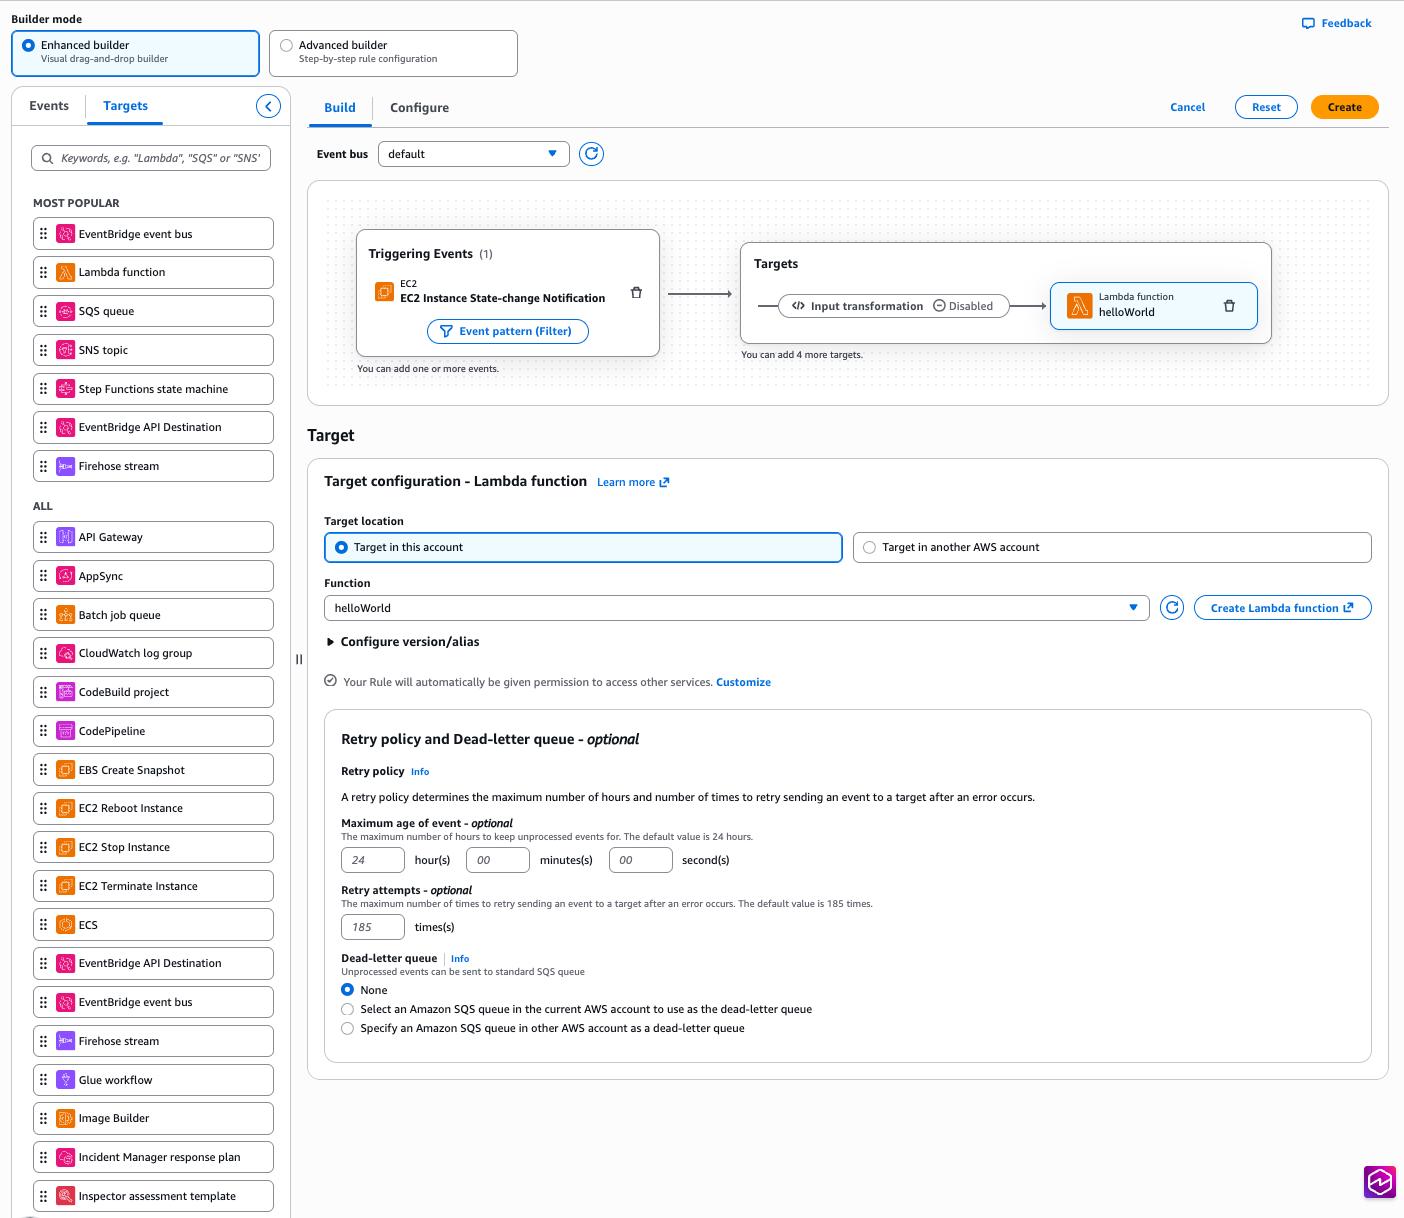Open the Feedback link
Viewport: 1404px width, 1218px height.
click(1337, 23)
